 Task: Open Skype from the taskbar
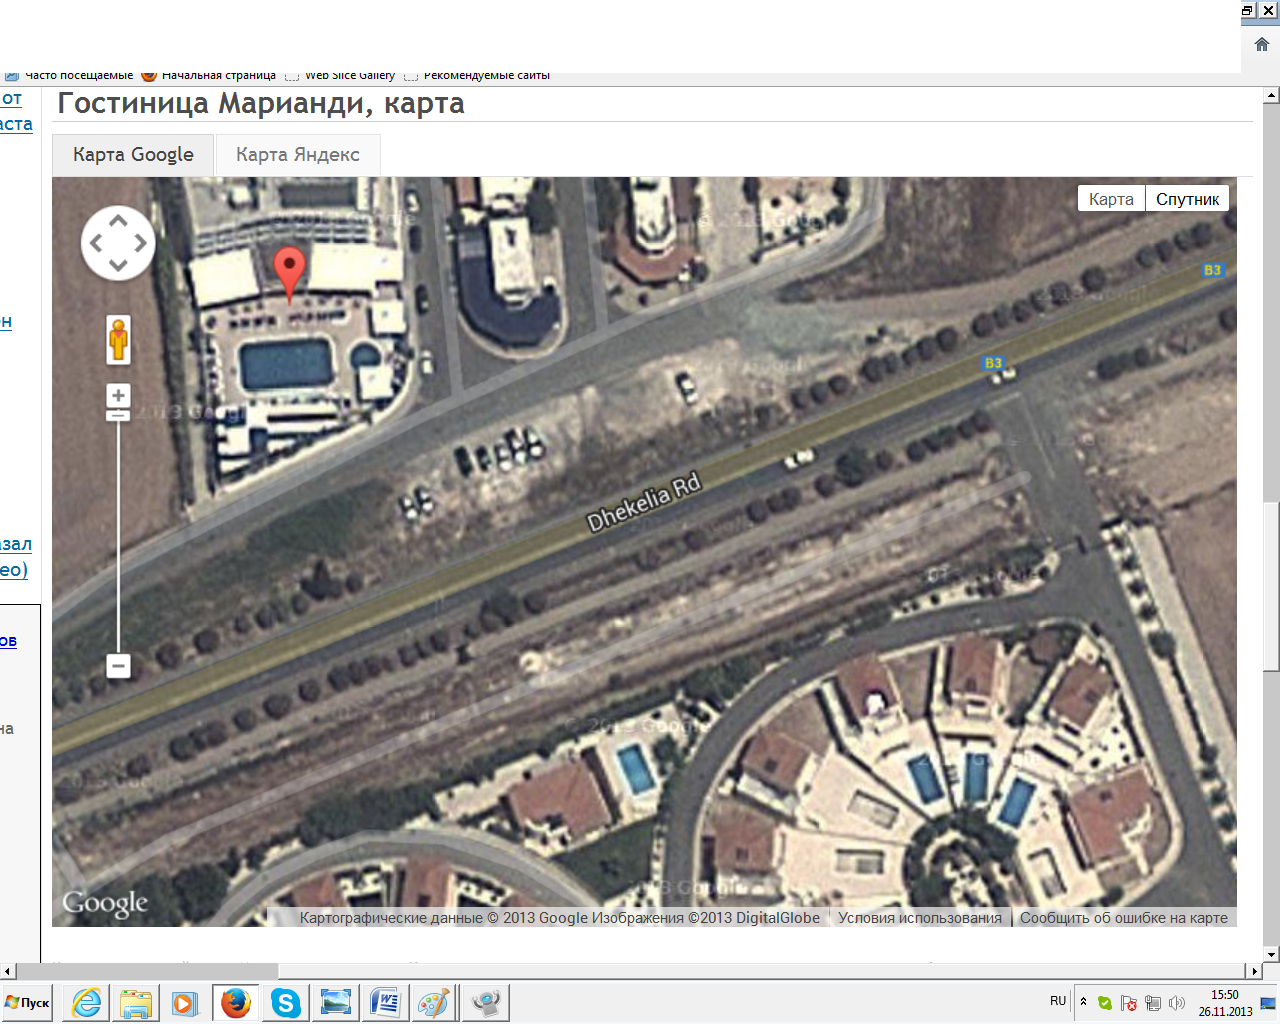286,1003
